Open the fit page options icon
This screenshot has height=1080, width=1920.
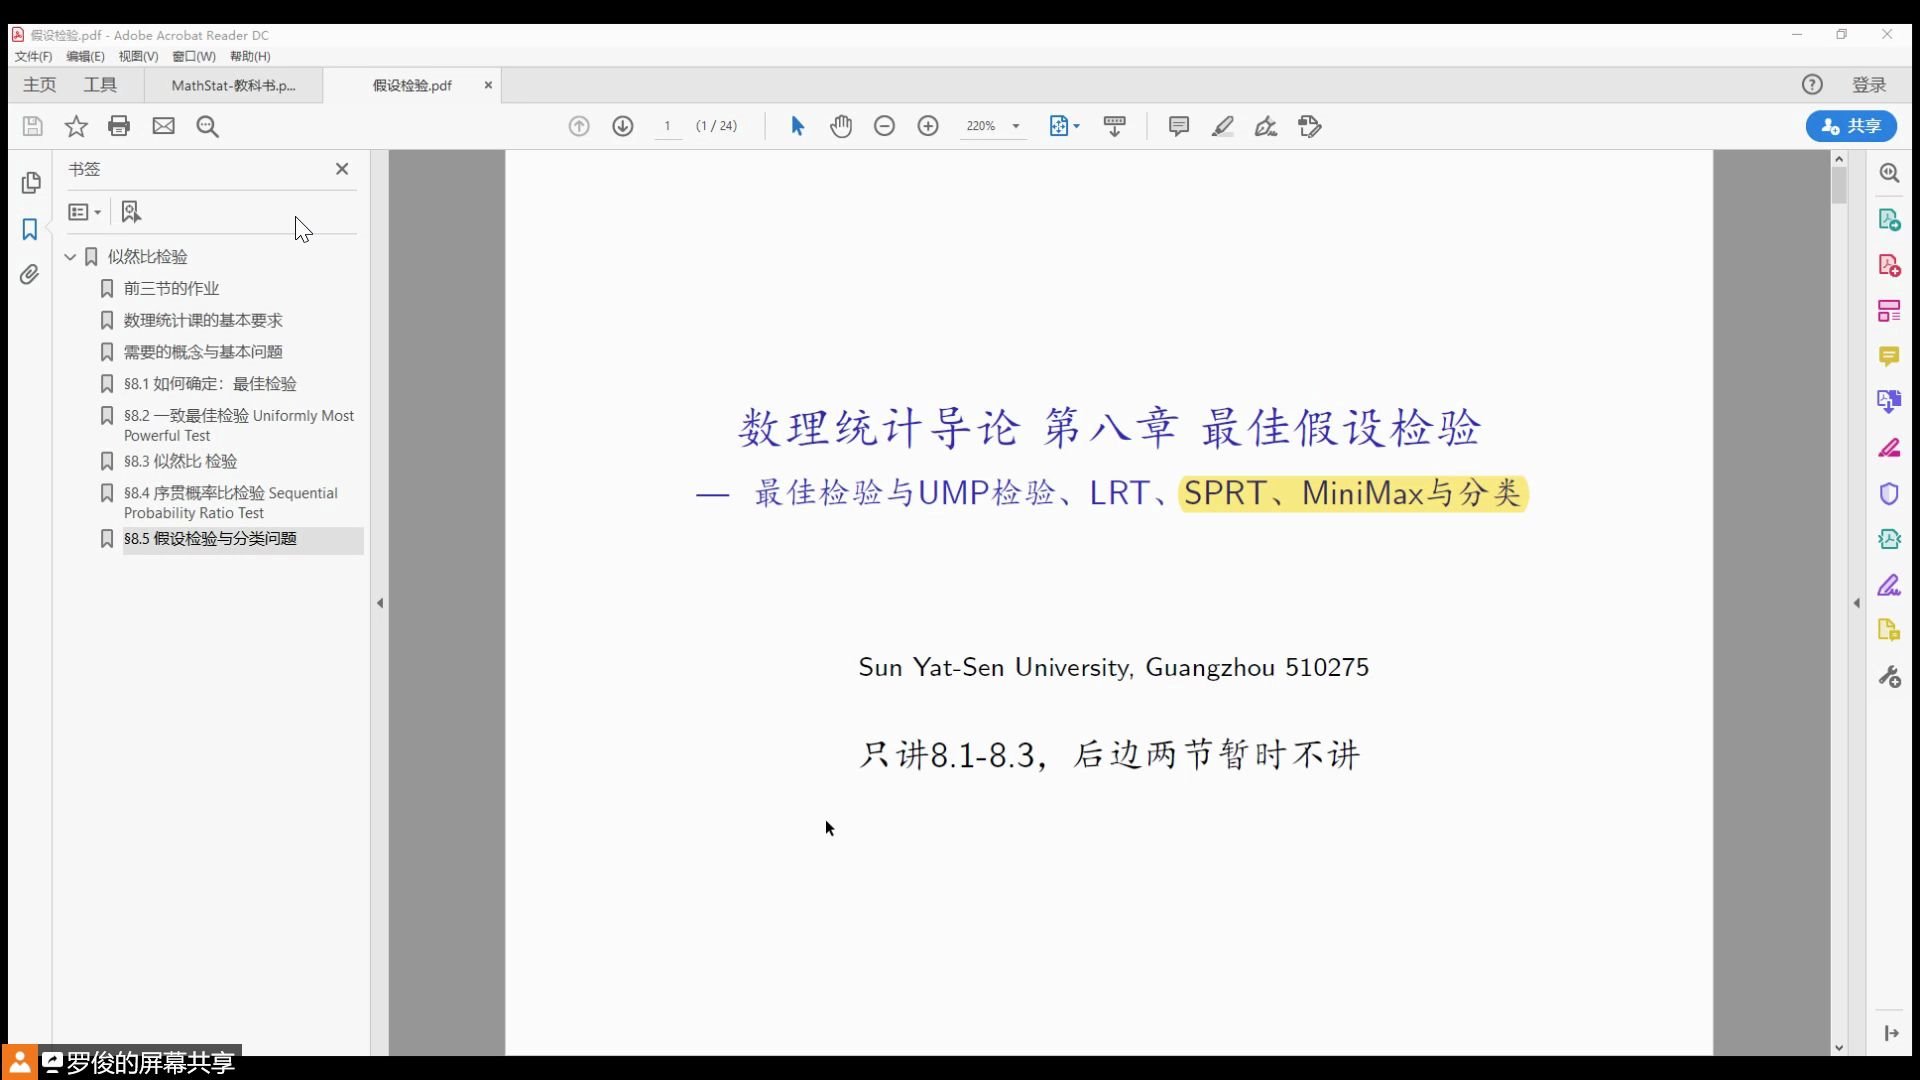pos(1064,126)
